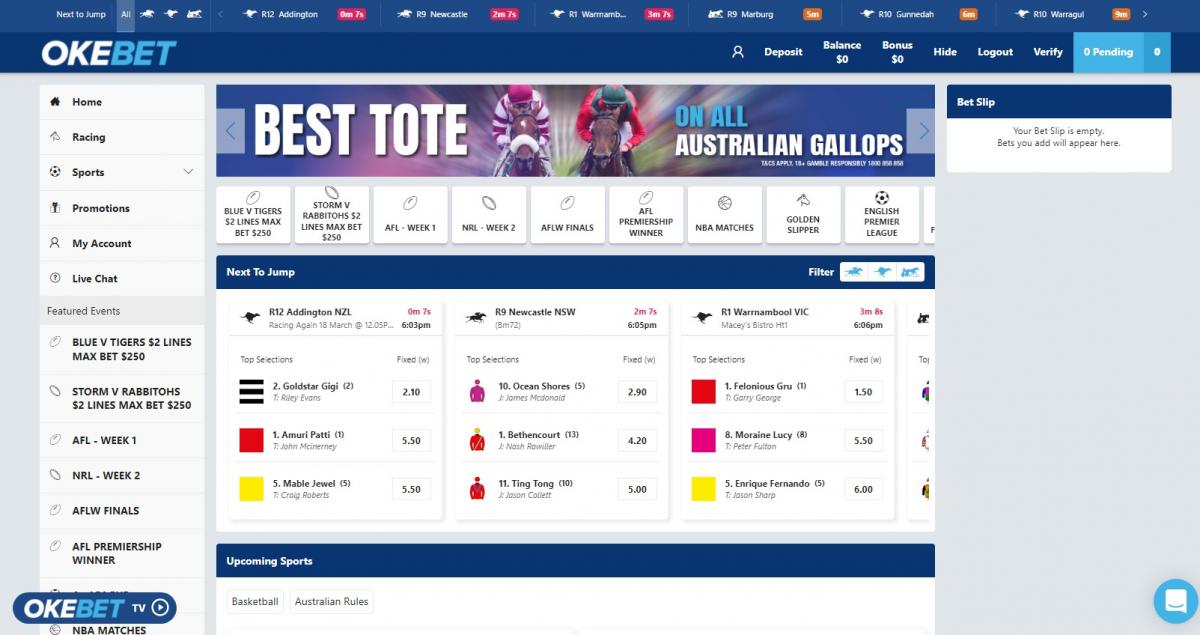
Task: Open R9 Newcastle in top race ticker
Action: 457,15
